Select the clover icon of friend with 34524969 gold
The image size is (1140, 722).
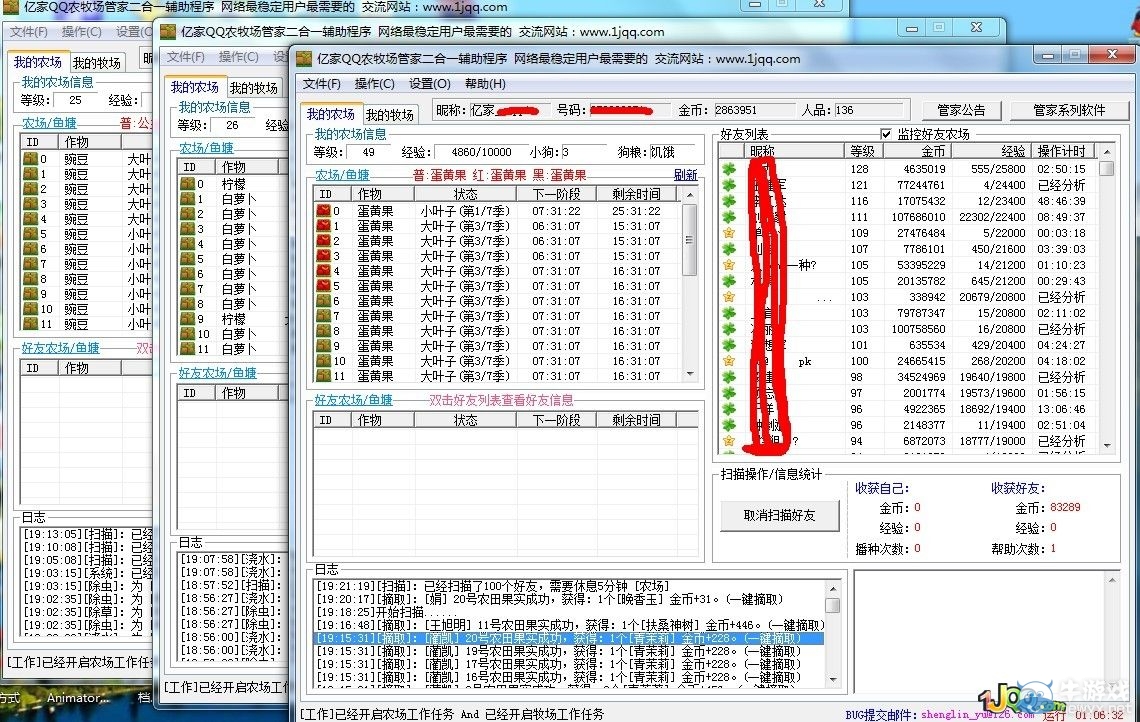tap(729, 377)
